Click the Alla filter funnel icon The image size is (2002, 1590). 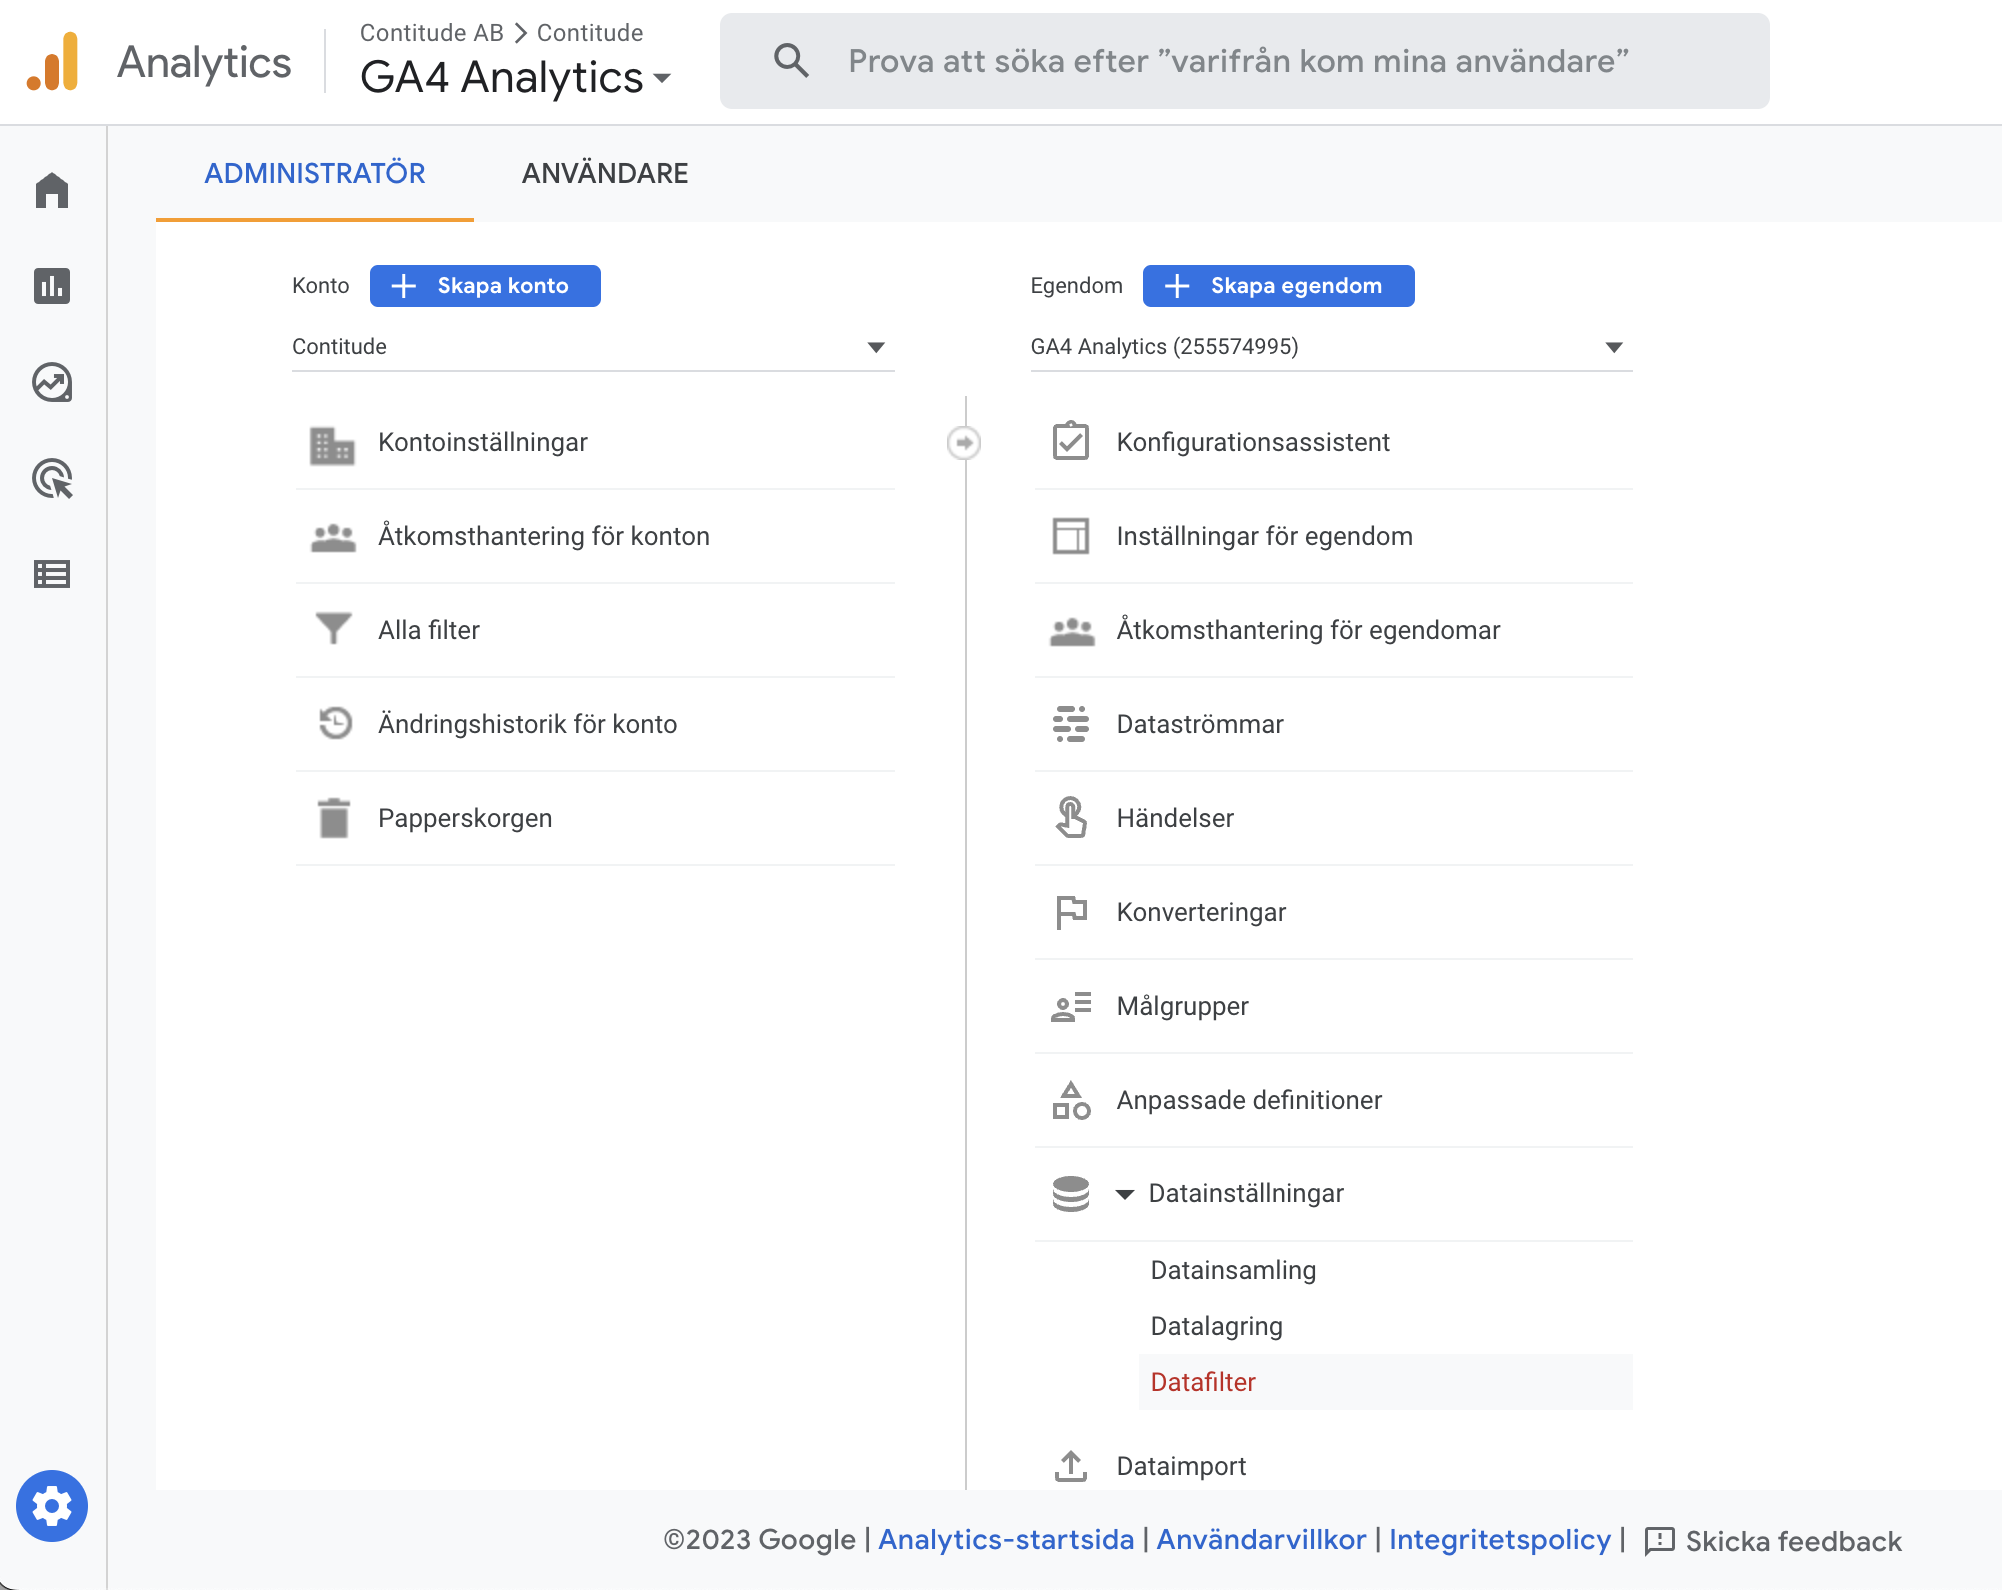coord(333,630)
